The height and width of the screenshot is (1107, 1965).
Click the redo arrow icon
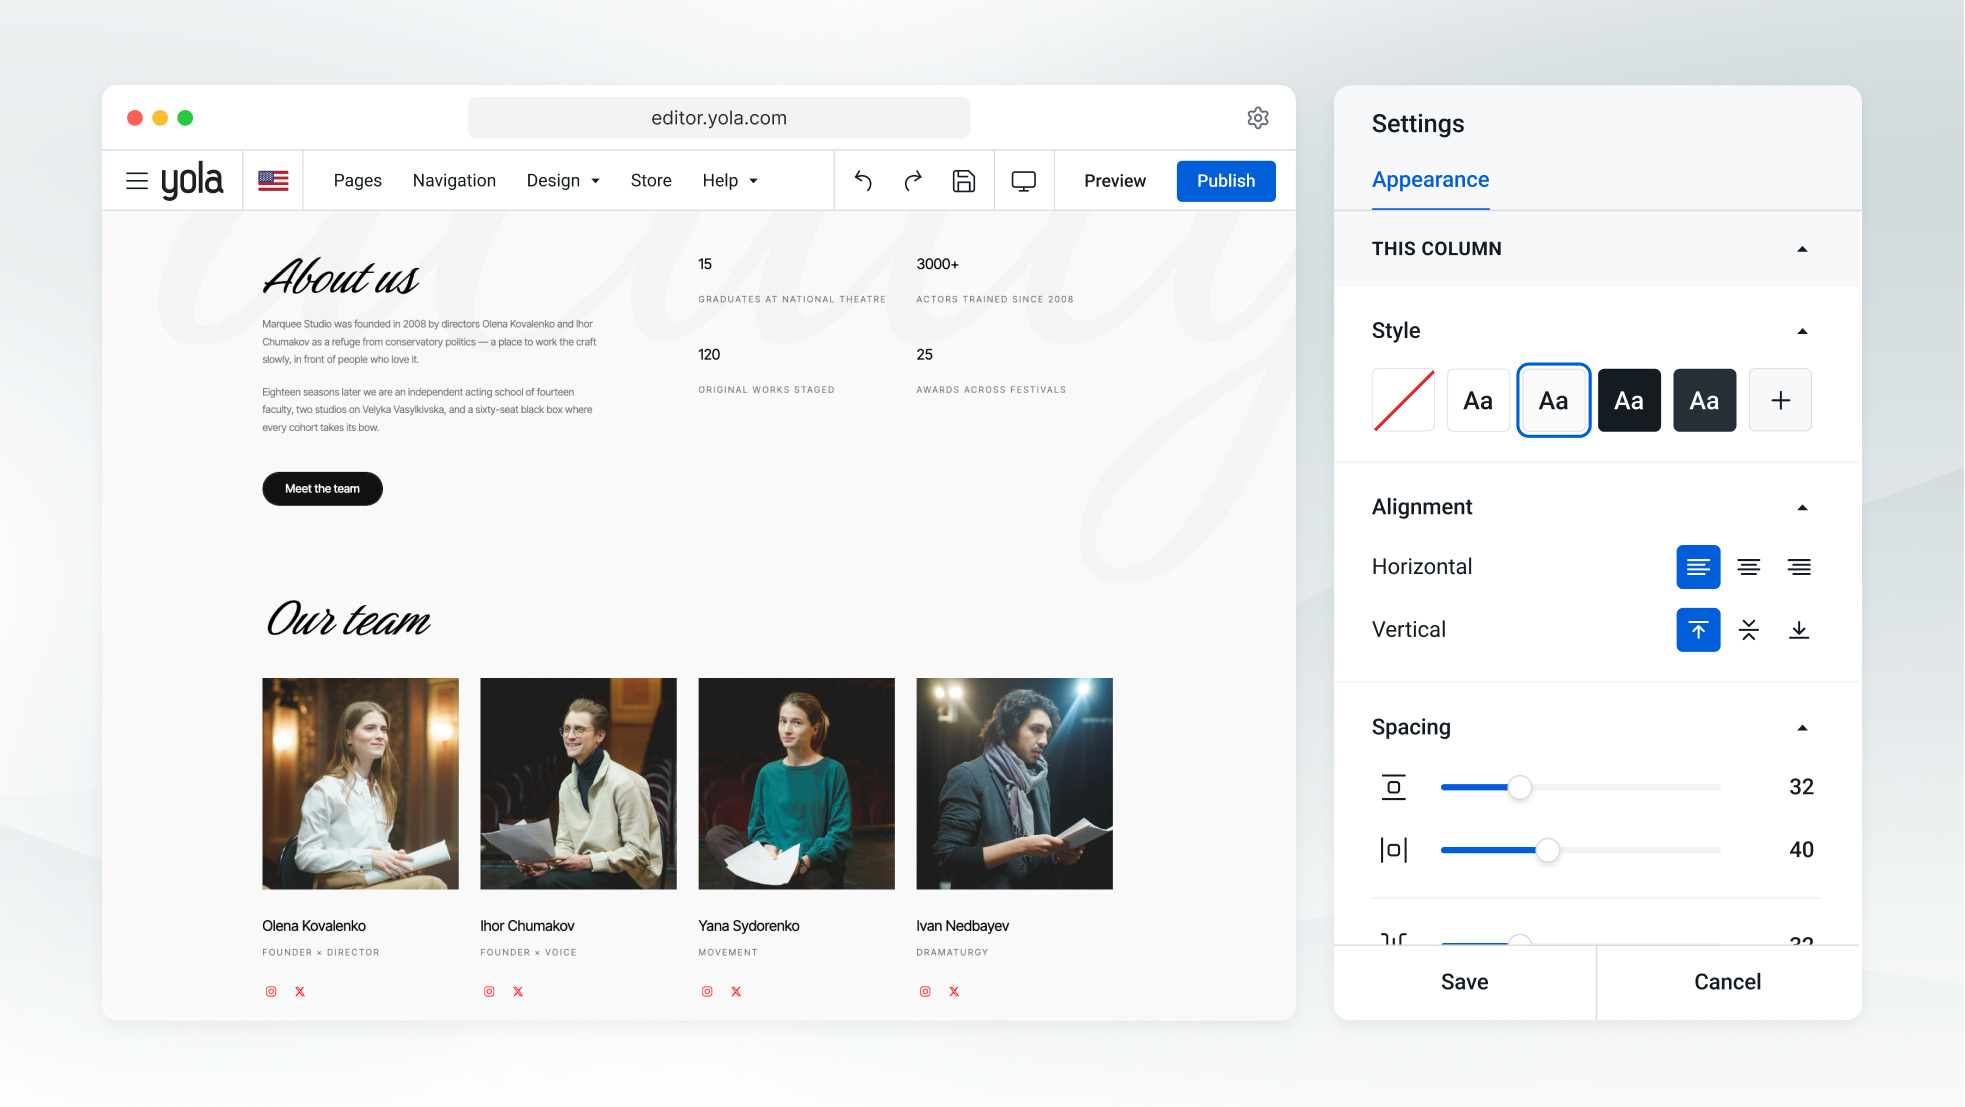[x=913, y=181]
